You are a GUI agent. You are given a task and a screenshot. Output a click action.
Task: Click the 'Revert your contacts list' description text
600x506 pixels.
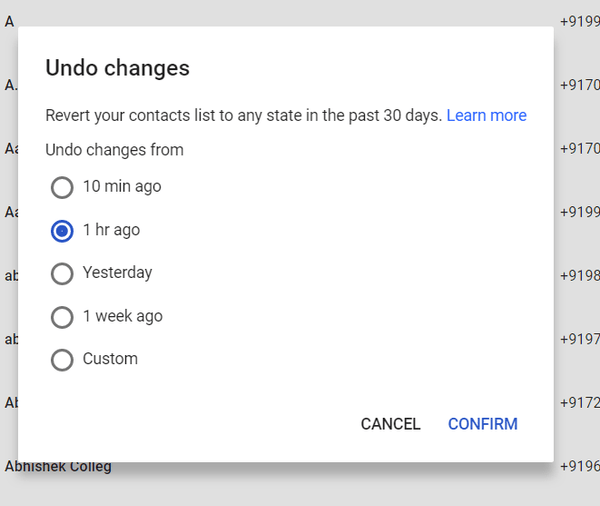(244, 116)
